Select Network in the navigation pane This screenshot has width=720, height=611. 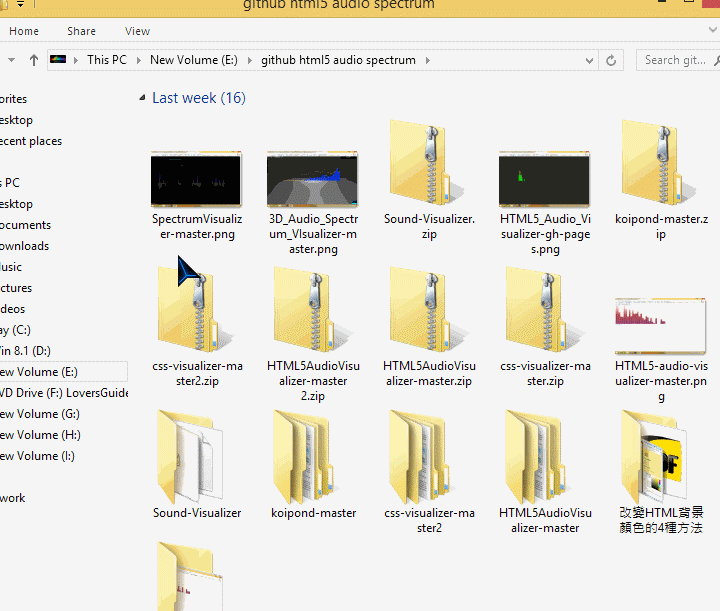tap(13, 498)
